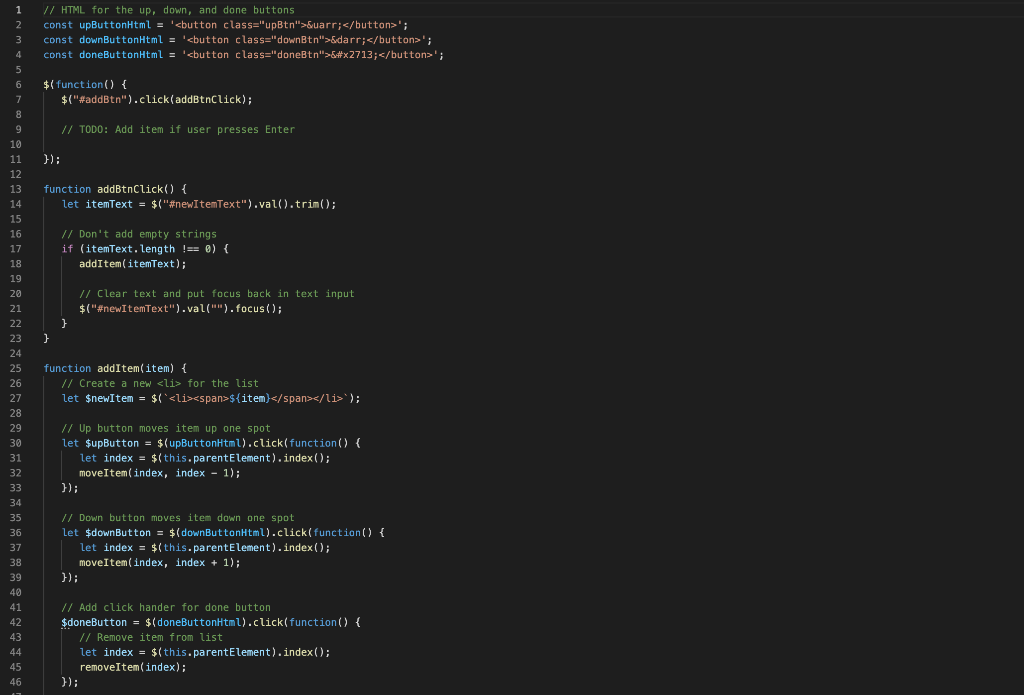
Task: Click the trim method call on line 14
Action: 311,203
